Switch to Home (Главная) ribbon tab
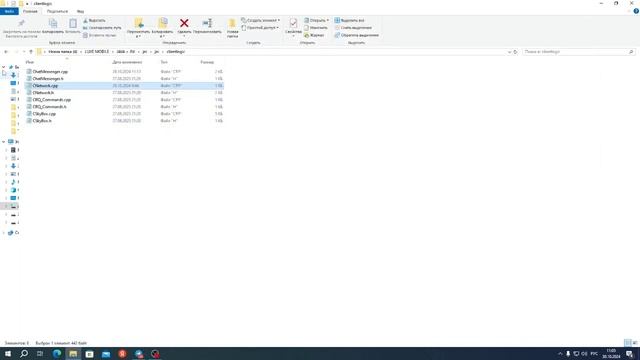Viewport: 640px width, 360px height. [x=30, y=11]
